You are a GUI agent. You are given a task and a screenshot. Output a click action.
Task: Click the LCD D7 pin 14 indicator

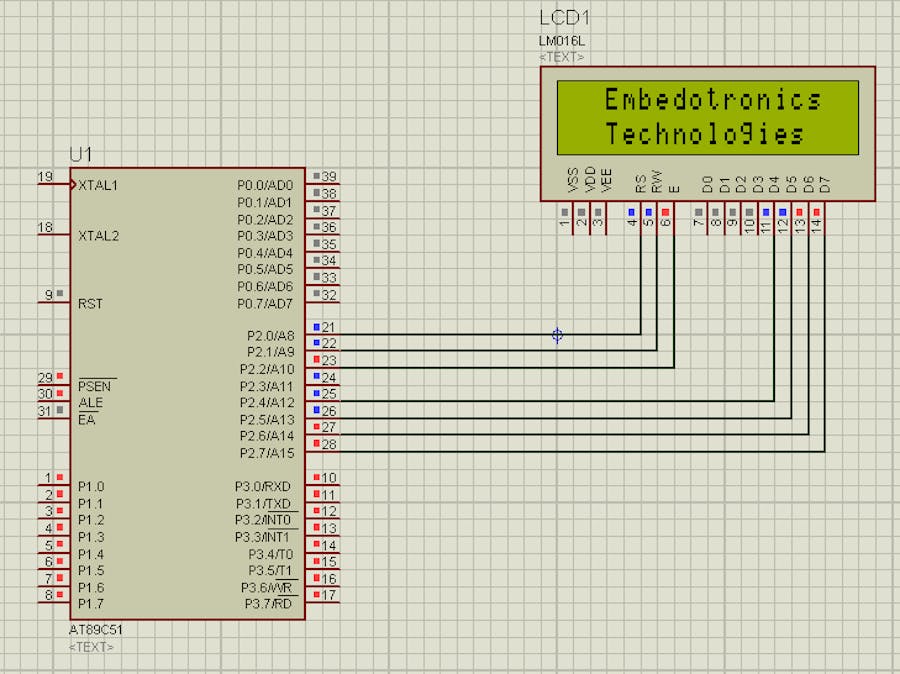tap(817, 212)
